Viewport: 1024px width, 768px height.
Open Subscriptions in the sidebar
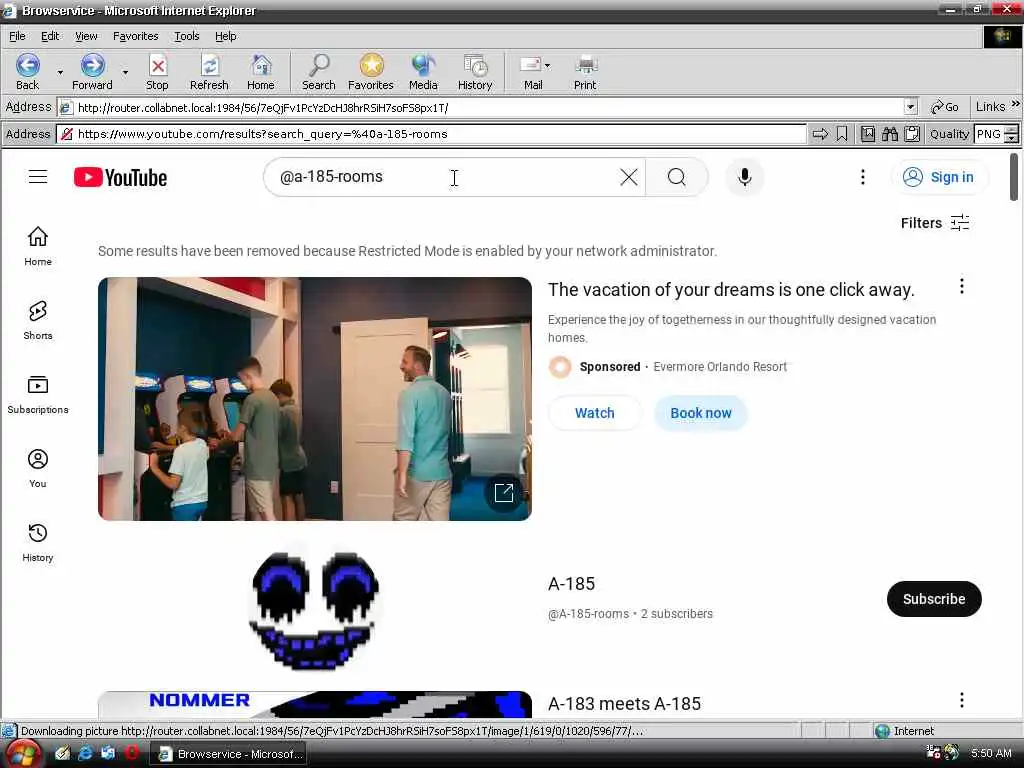click(x=38, y=394)
